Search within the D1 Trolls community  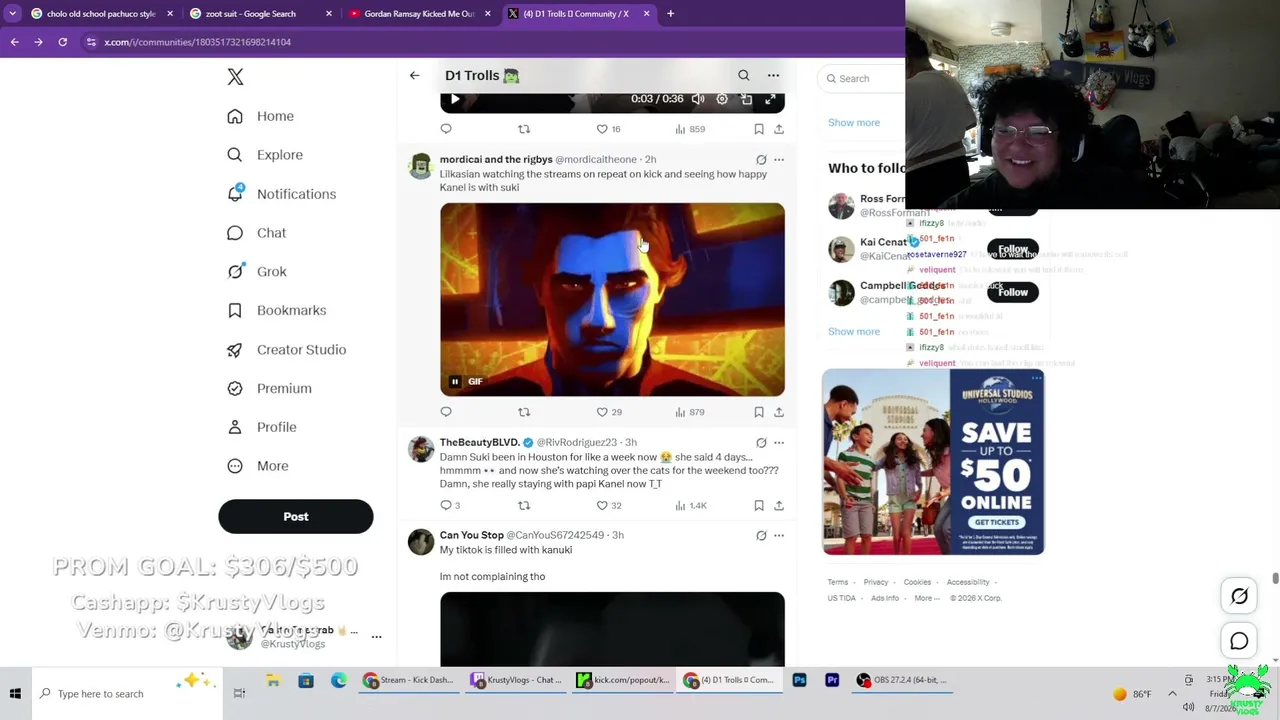point(743,75)
